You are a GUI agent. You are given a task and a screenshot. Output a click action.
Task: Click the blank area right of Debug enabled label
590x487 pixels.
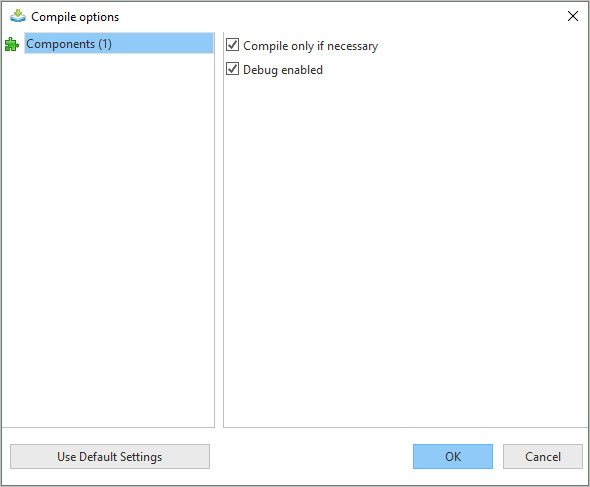click(452, 70)
